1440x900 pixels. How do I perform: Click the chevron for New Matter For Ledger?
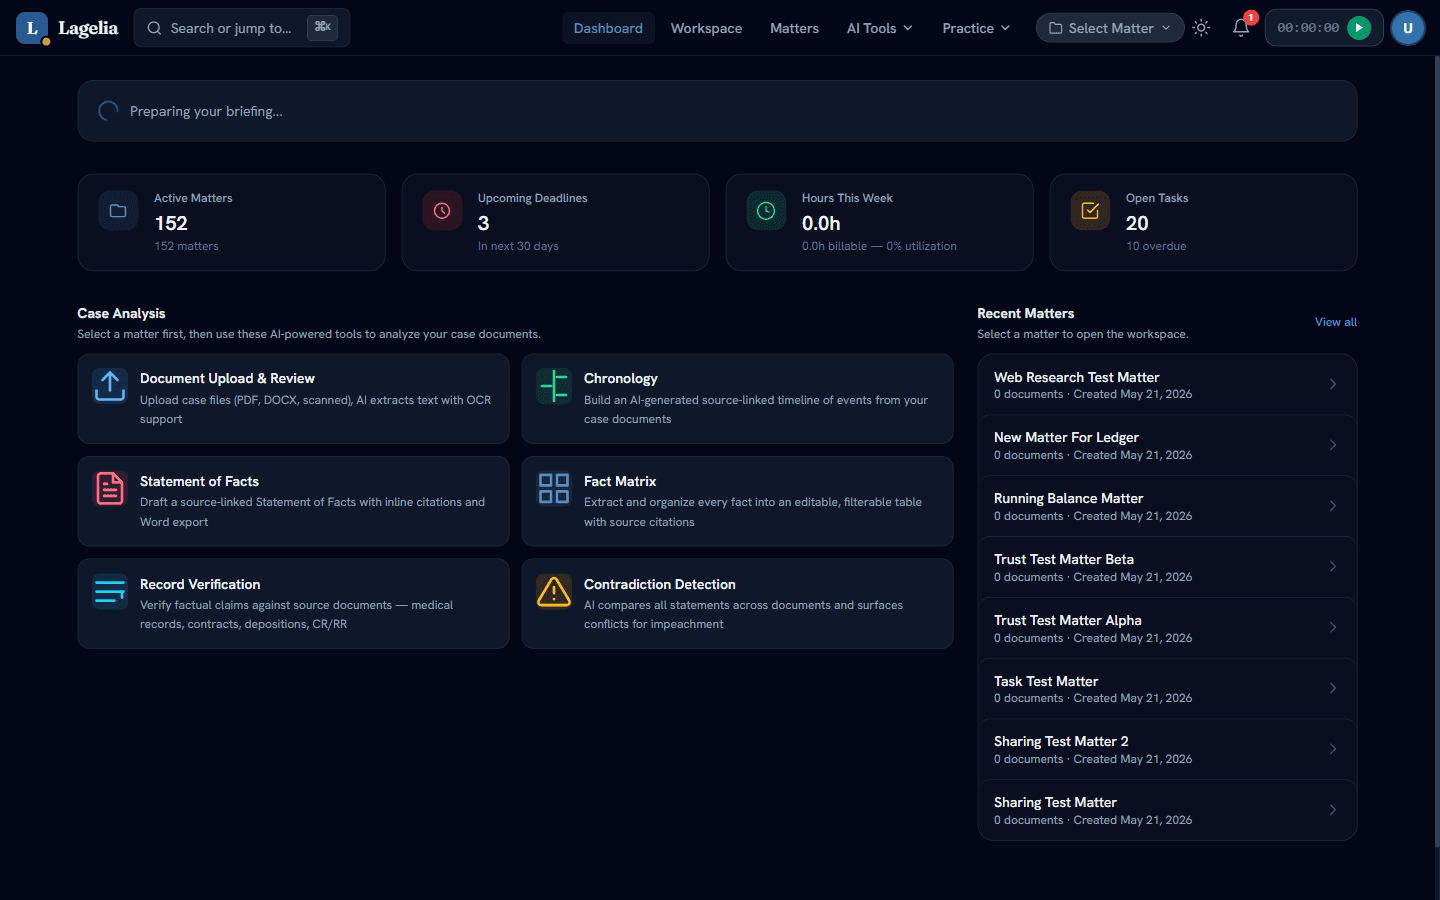[1332, 445]
